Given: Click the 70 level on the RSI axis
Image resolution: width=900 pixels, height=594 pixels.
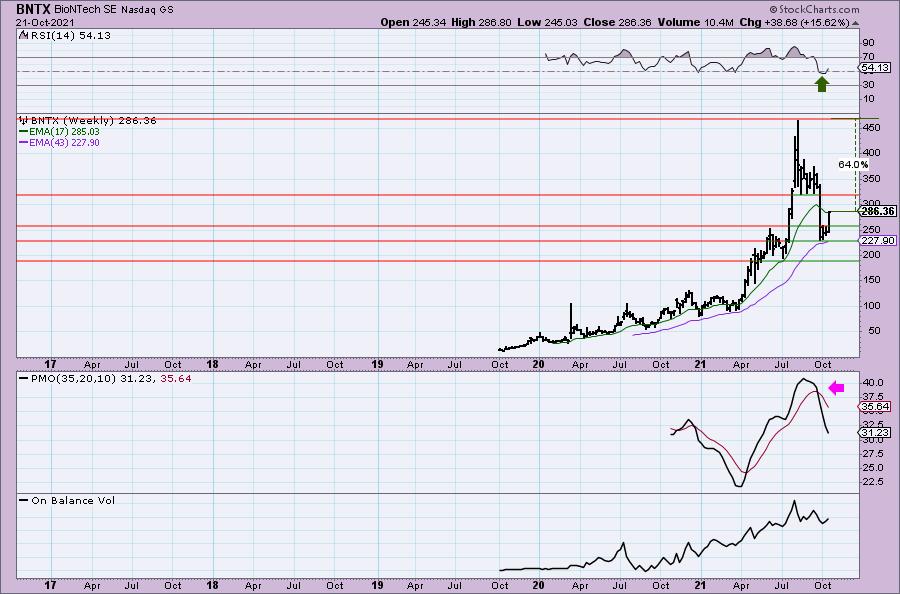Looking at the screenshot, I should (868, 57).
